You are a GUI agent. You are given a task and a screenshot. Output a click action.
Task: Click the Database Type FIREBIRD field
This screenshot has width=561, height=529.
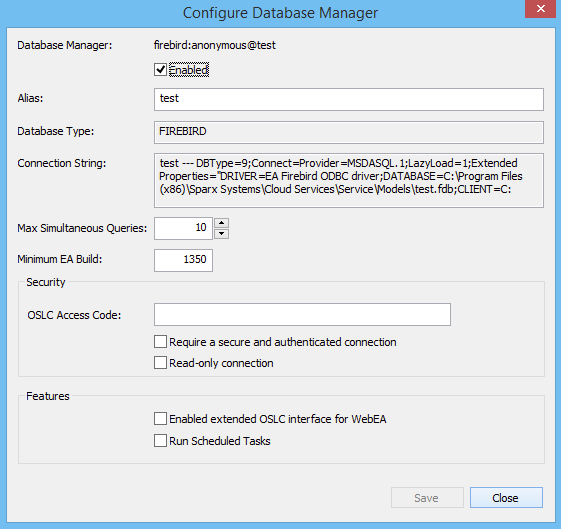coord(349,132)
